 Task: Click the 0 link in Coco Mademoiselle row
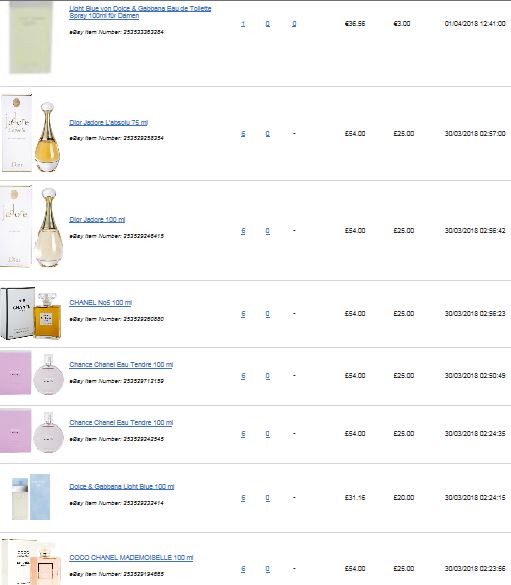(267, 569)
